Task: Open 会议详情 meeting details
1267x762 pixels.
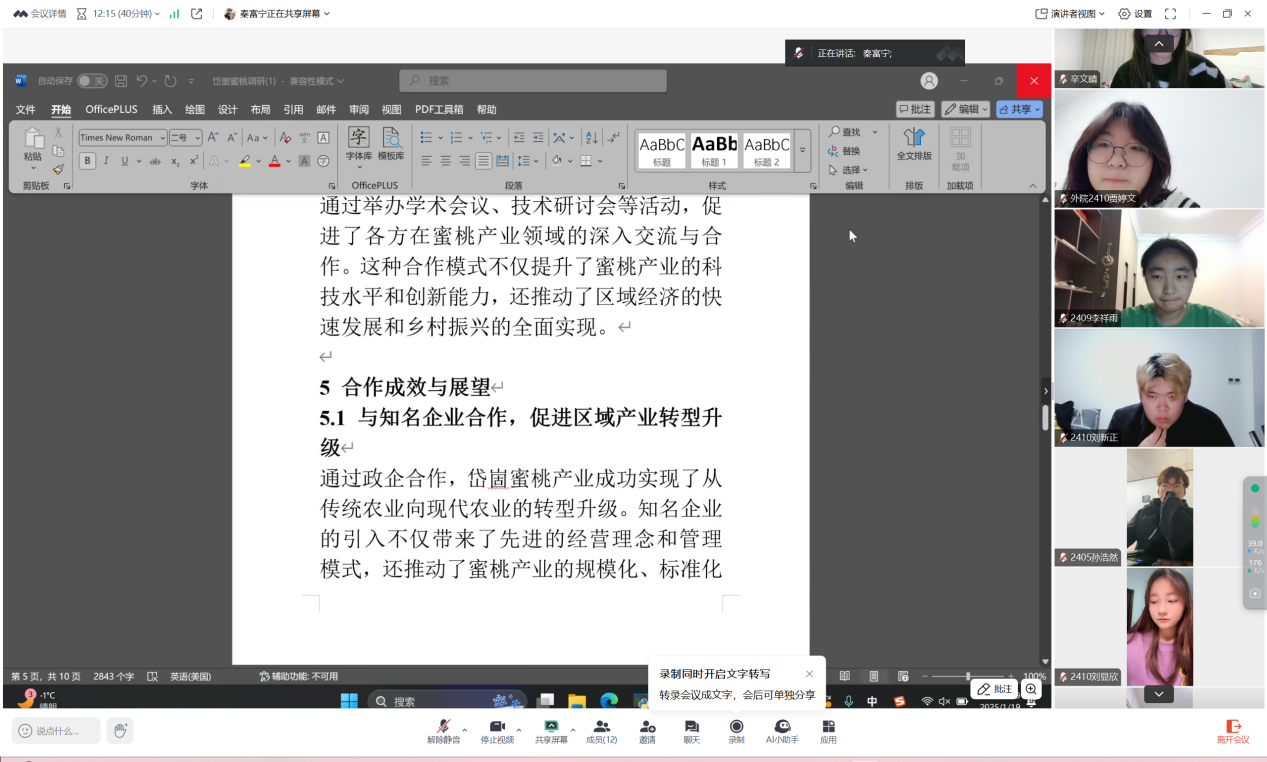Action: [40, 14]
